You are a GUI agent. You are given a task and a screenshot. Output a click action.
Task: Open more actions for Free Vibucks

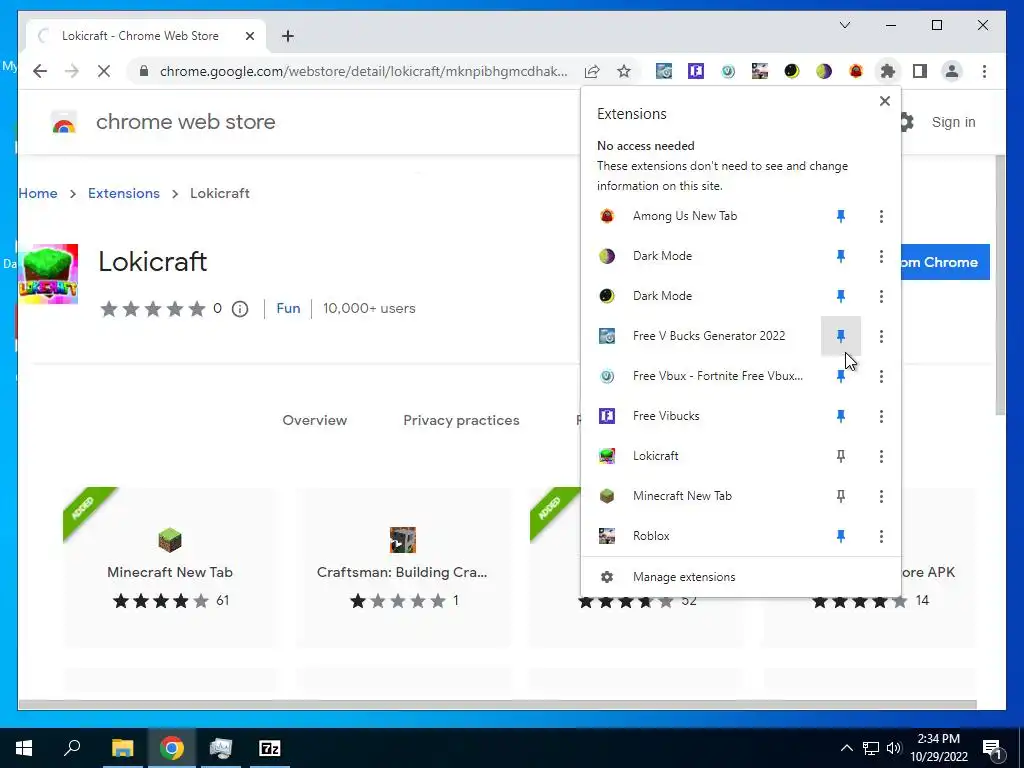pos(881,416)
